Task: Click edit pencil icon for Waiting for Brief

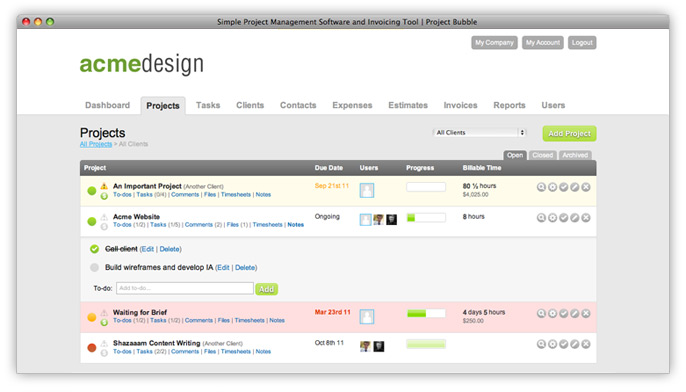Action: pos(574,314)
